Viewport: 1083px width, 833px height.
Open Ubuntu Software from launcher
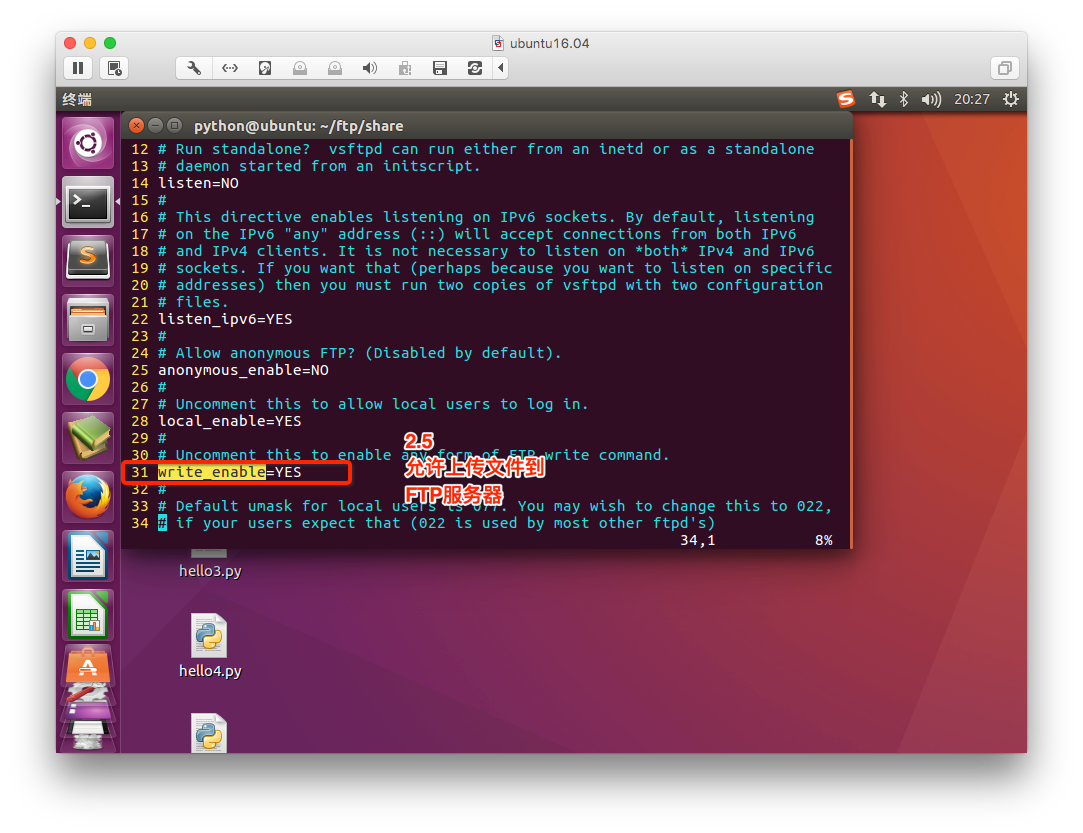[x=88, y=667]
